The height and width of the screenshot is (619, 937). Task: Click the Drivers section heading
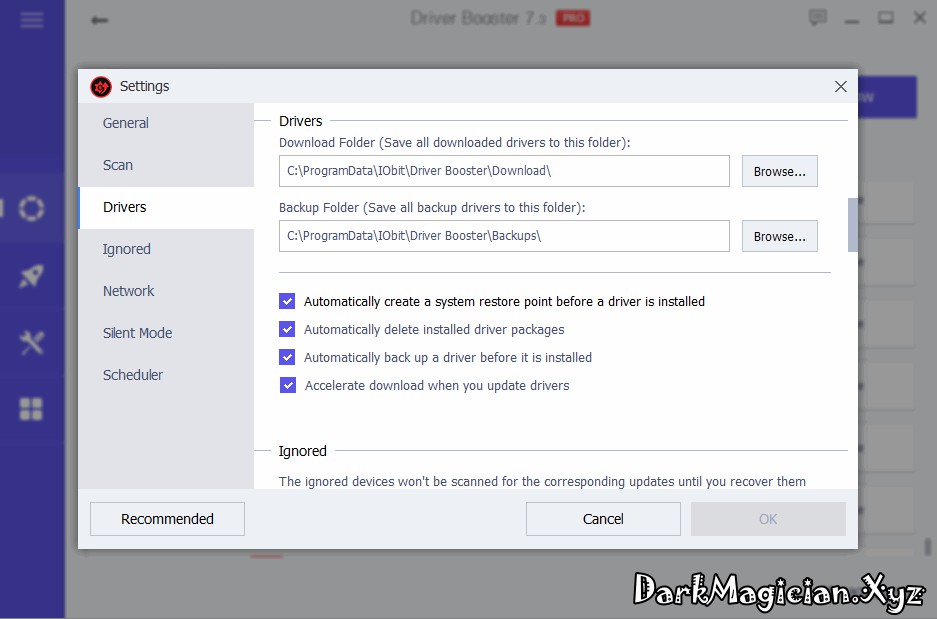301,121
